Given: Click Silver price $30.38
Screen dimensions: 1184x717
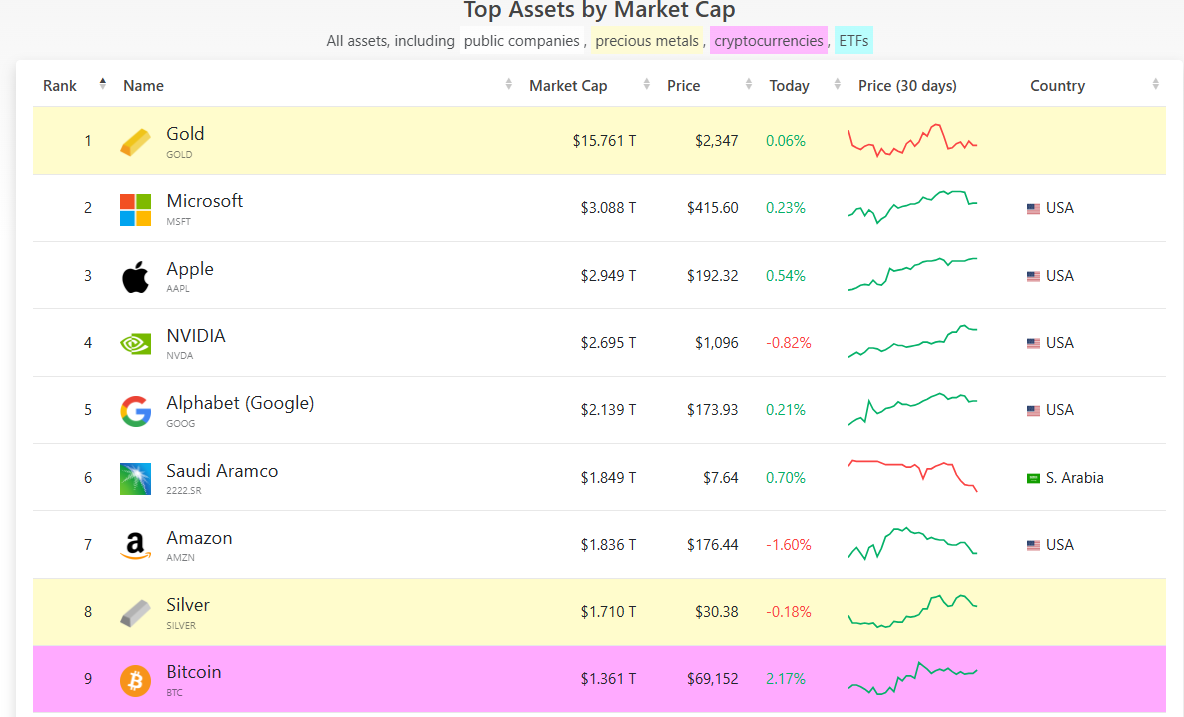Looking at the screenshot, I should [x=717, y=612].
